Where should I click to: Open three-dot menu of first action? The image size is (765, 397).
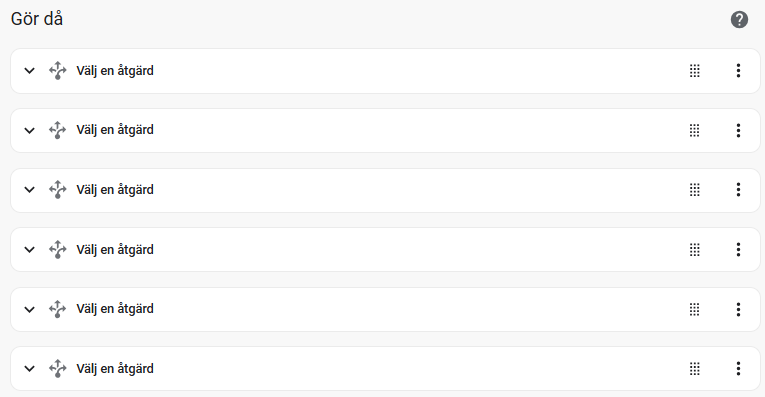click(738, 71)
